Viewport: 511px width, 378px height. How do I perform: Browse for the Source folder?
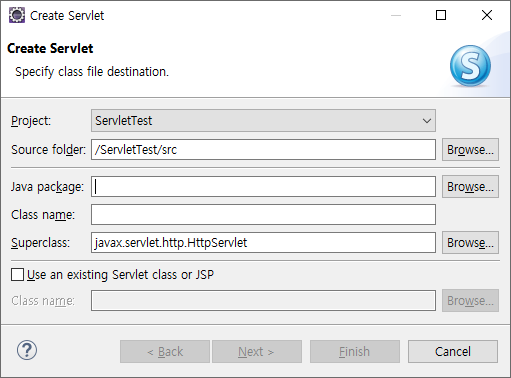(470, 149)
